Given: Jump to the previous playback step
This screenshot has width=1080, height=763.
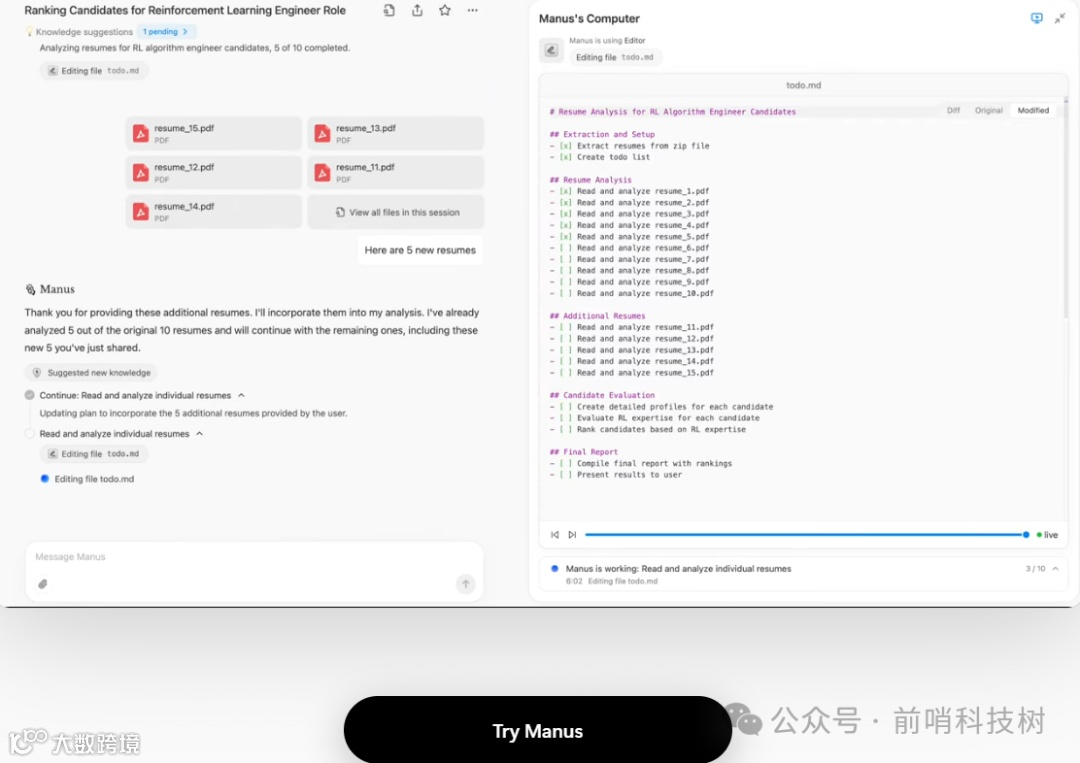Looking at the screenshot, I should point(555,534).
